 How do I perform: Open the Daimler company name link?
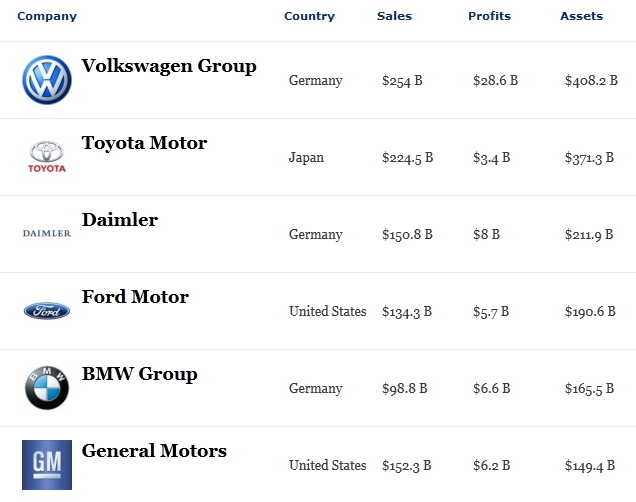pyautogui.click(x=120, y=220)
